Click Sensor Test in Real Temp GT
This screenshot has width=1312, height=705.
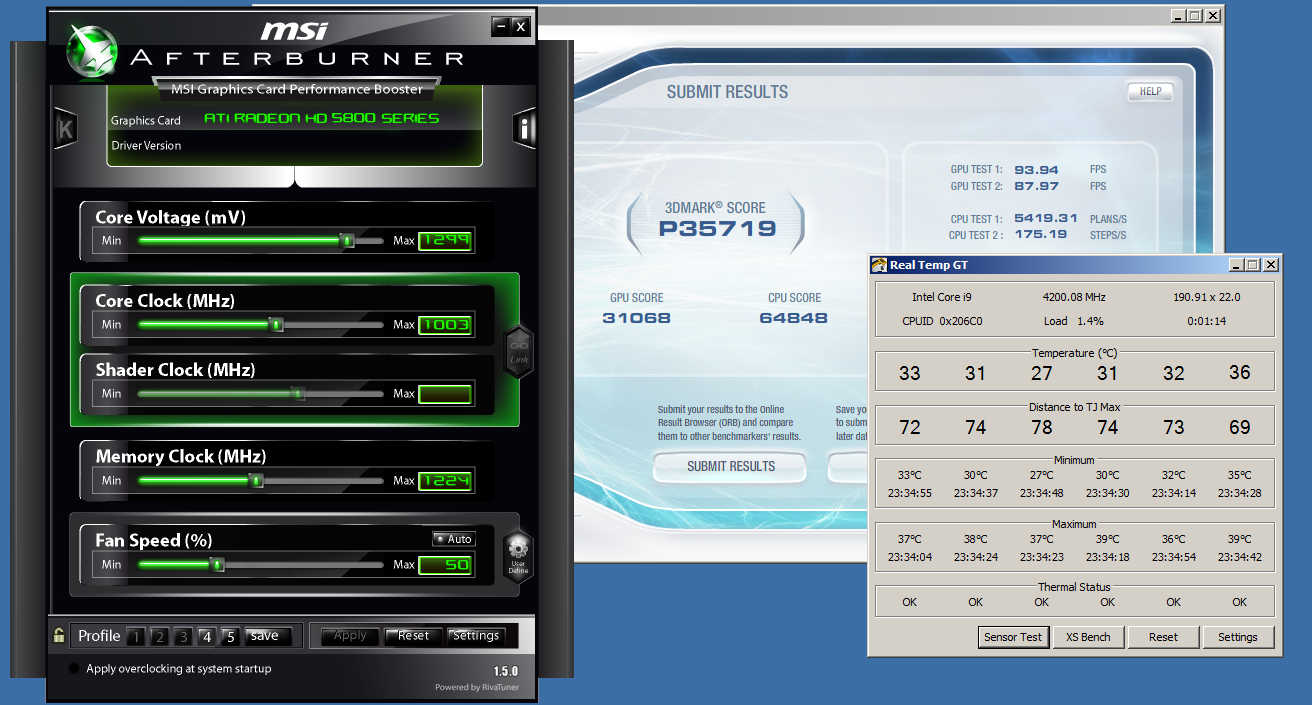(x=1013, y=637)
